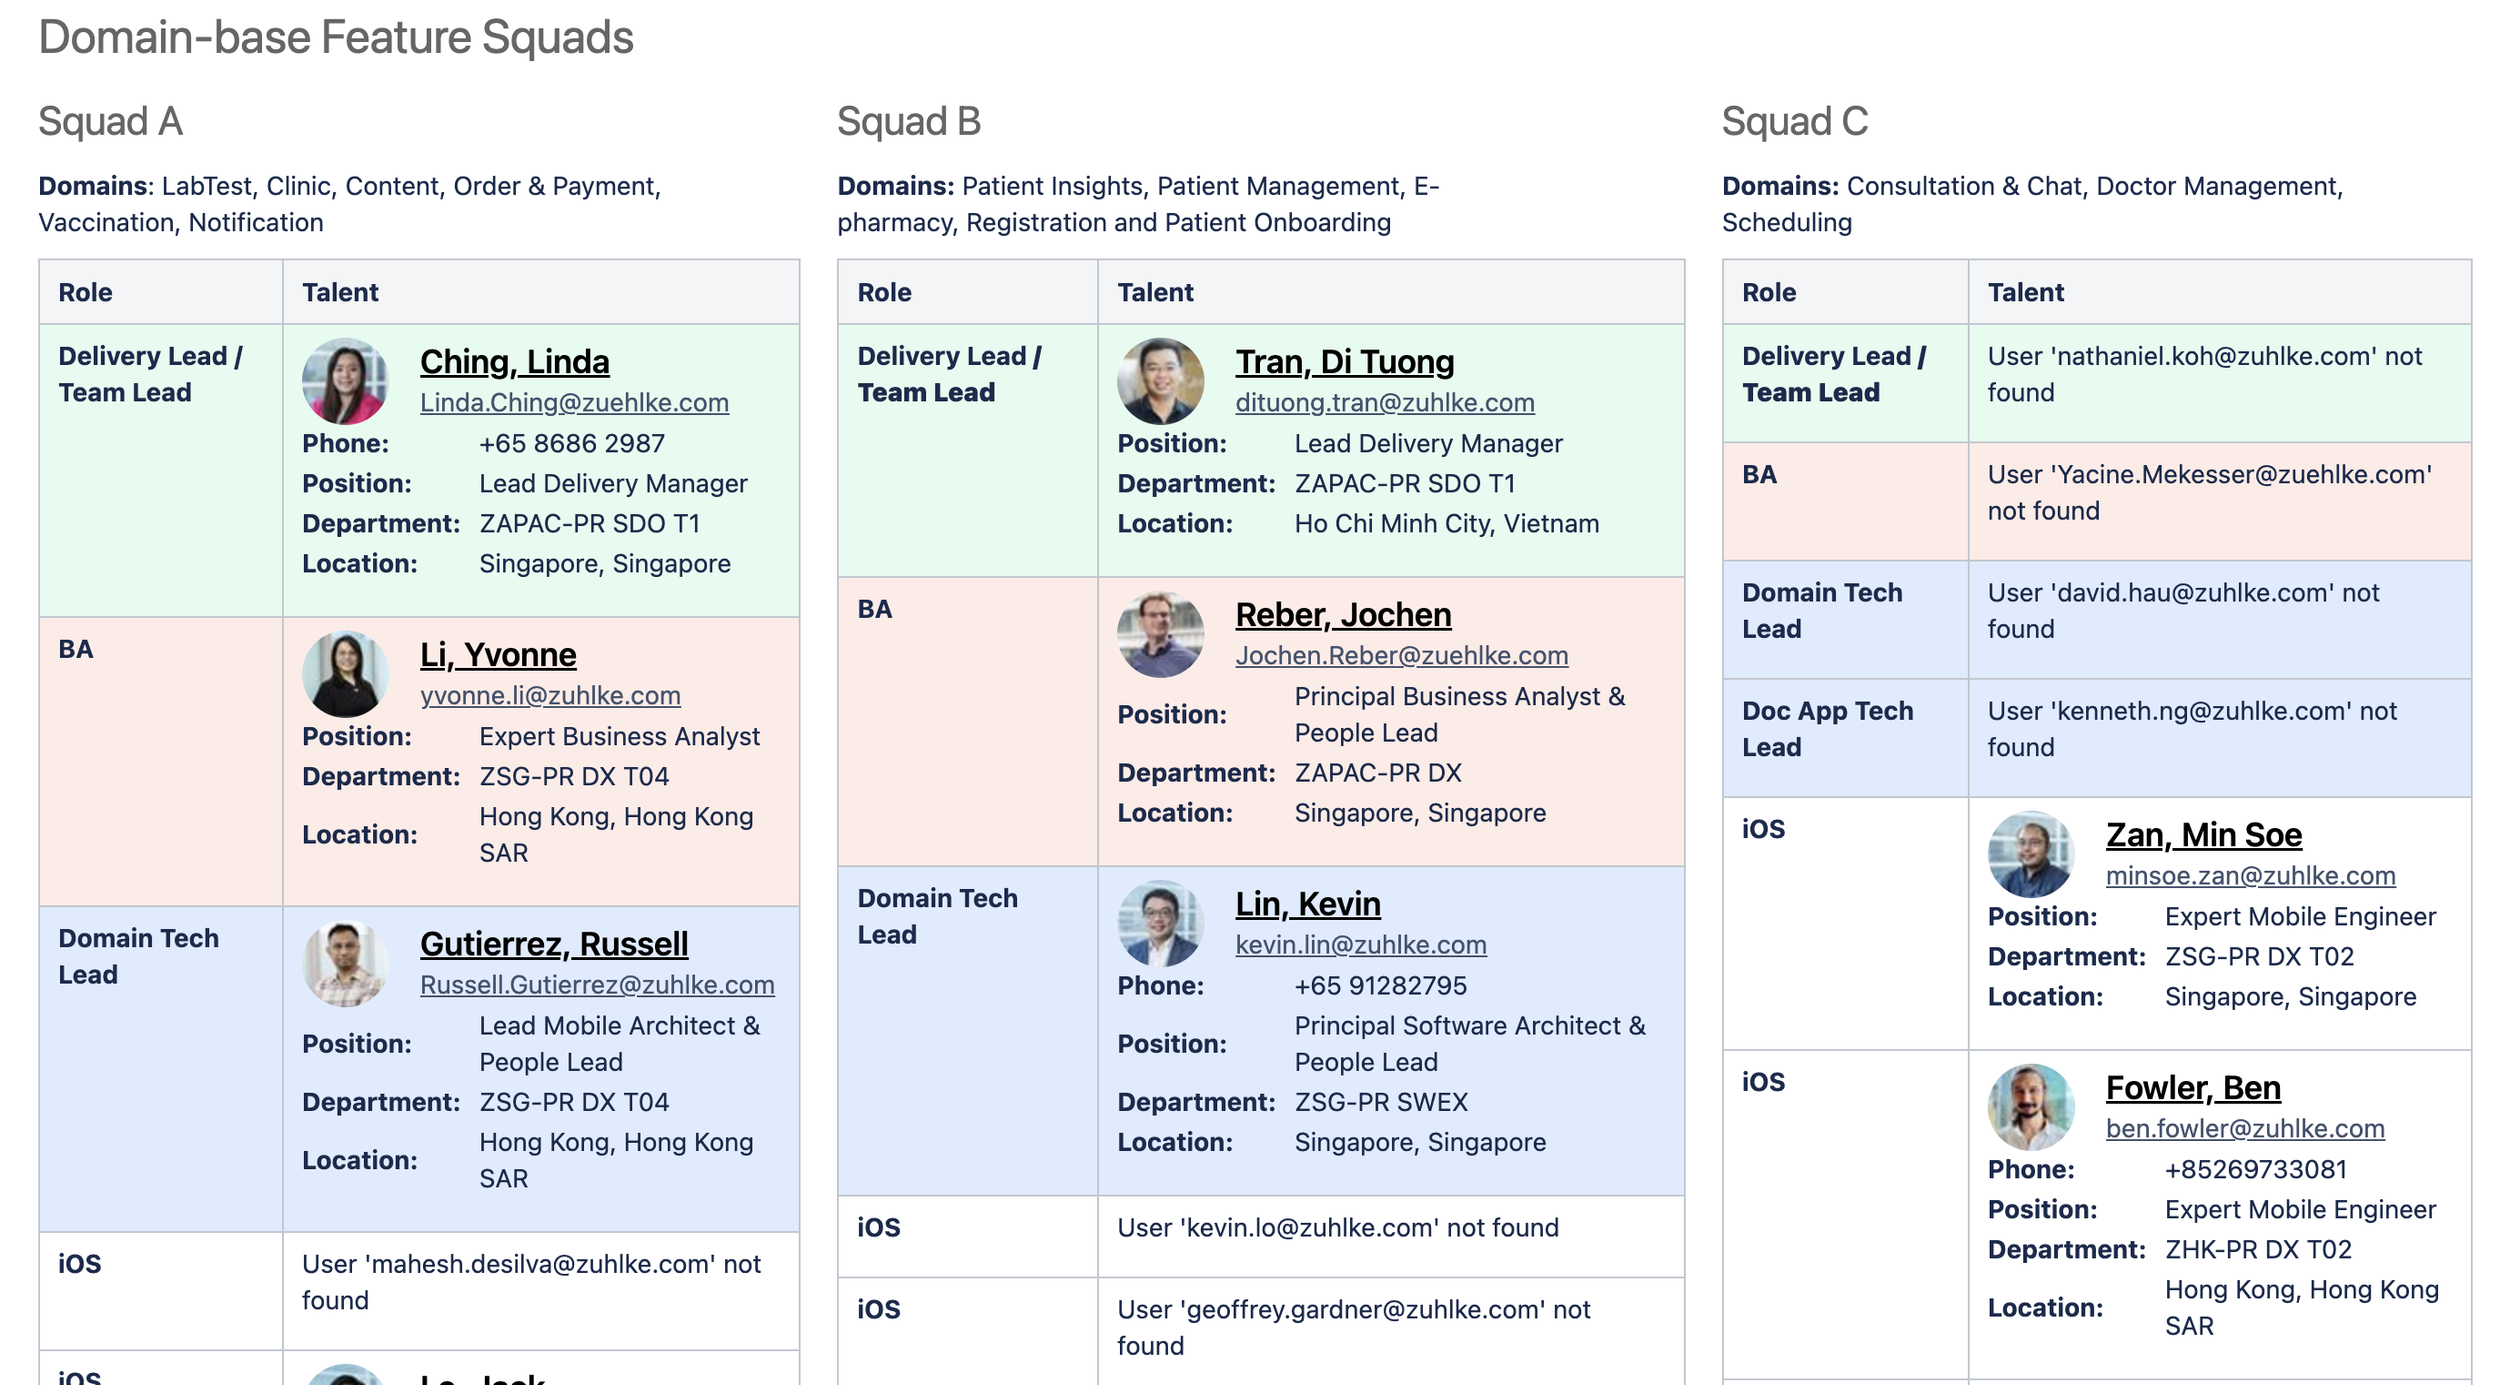The width and height of the screenshot is (2500, 1385).
Task: Click dituong.tran@zuhlke.com email link
Action: 1384,402
